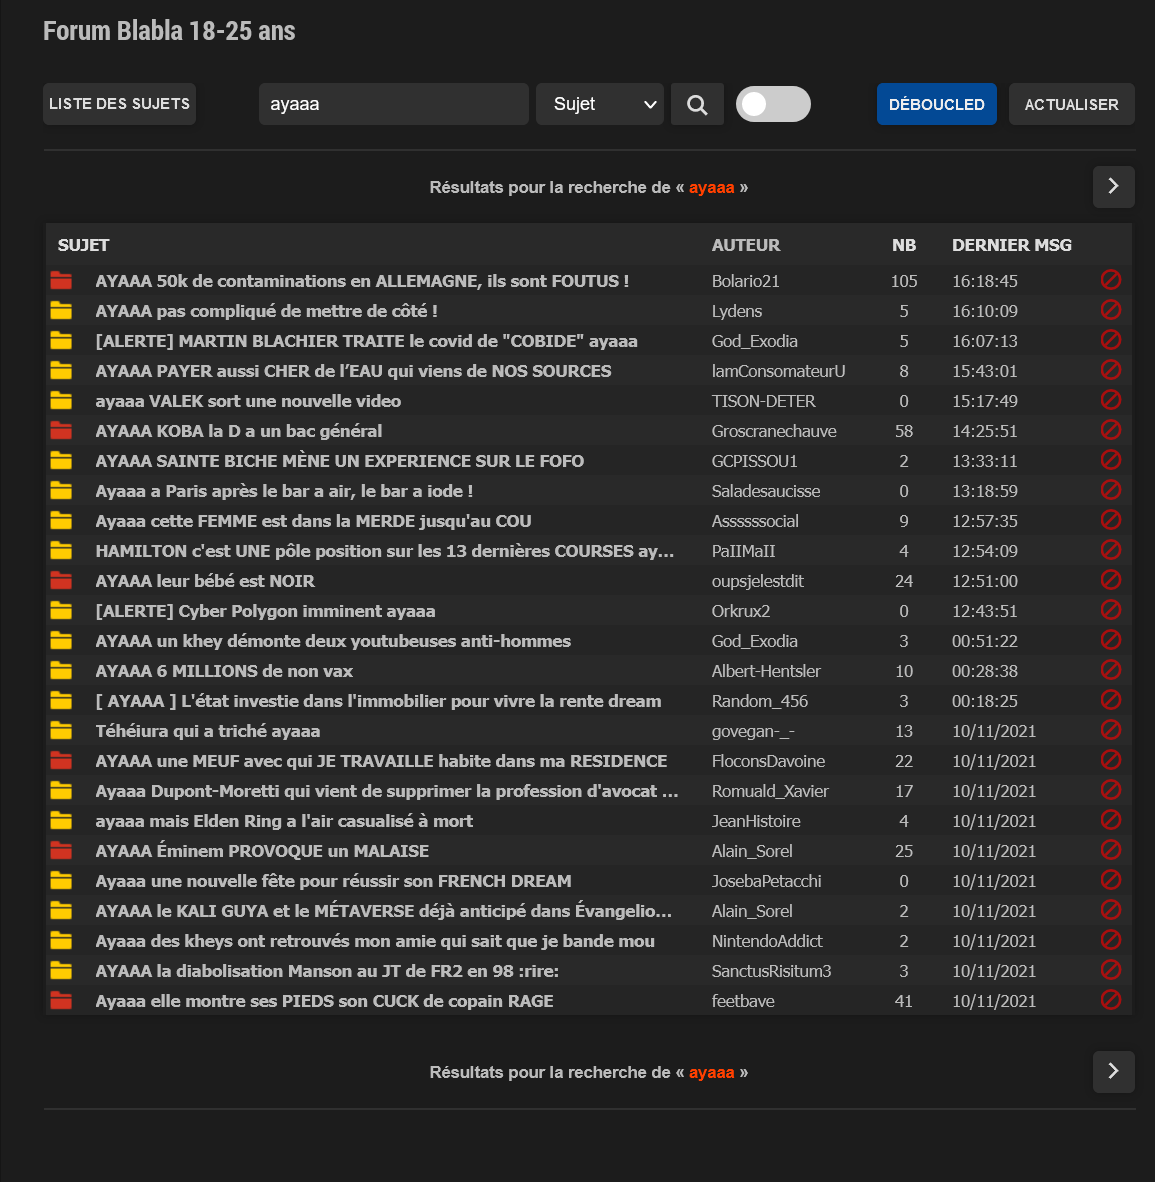Block the topic by GCPISSOU1

pyautogui.click(x=1111, y=460)
